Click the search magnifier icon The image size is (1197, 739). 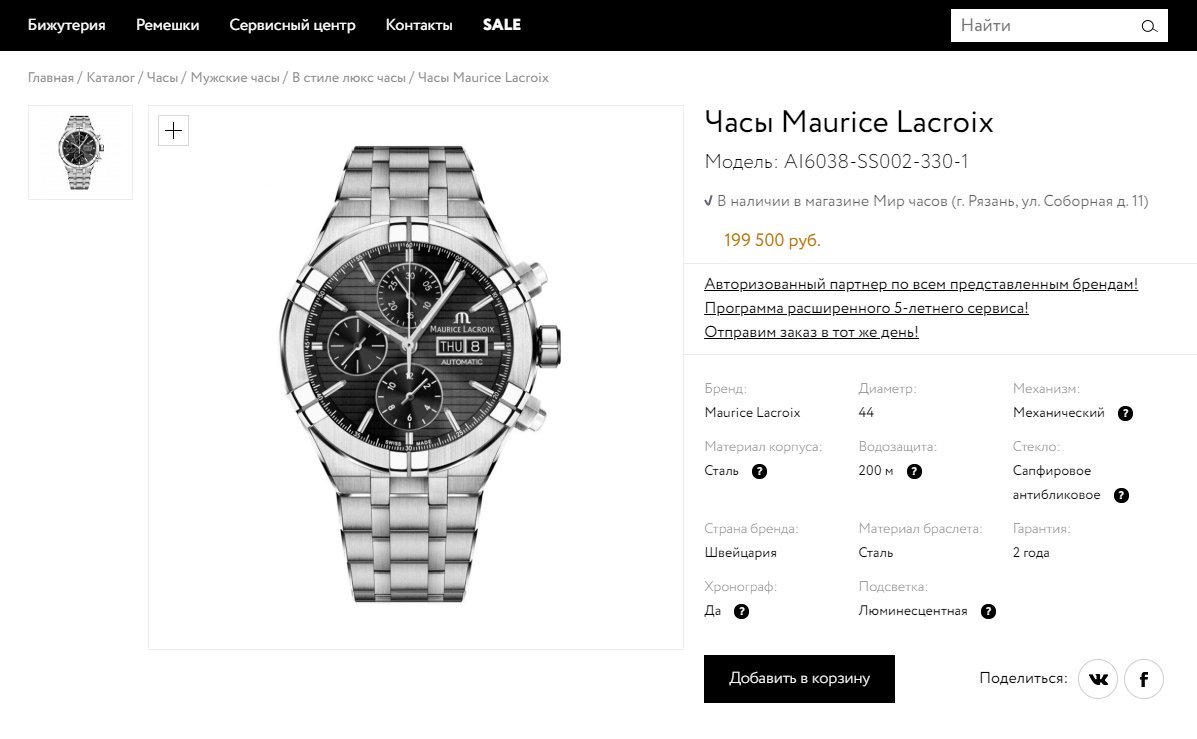coord(1149,26)
